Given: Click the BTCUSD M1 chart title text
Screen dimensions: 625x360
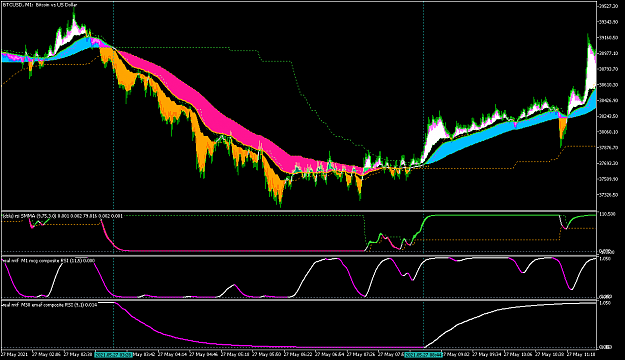Looking at the screenshot, I should point(40,5).
